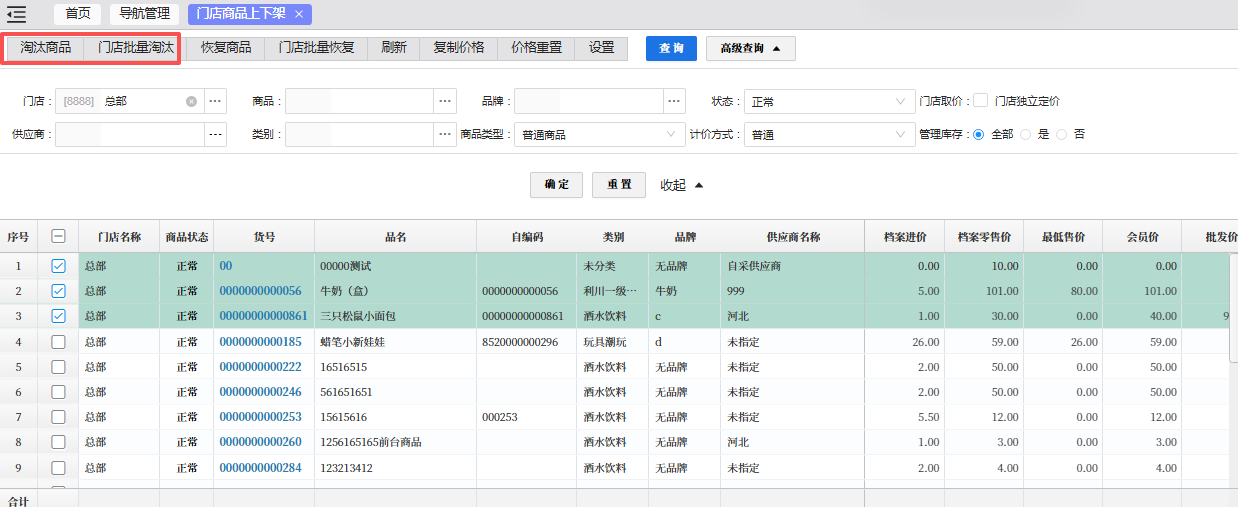The image size is (1238, 507).
Task: Open the 商品 lookup ellipsis button
Action: coord(445,101)
